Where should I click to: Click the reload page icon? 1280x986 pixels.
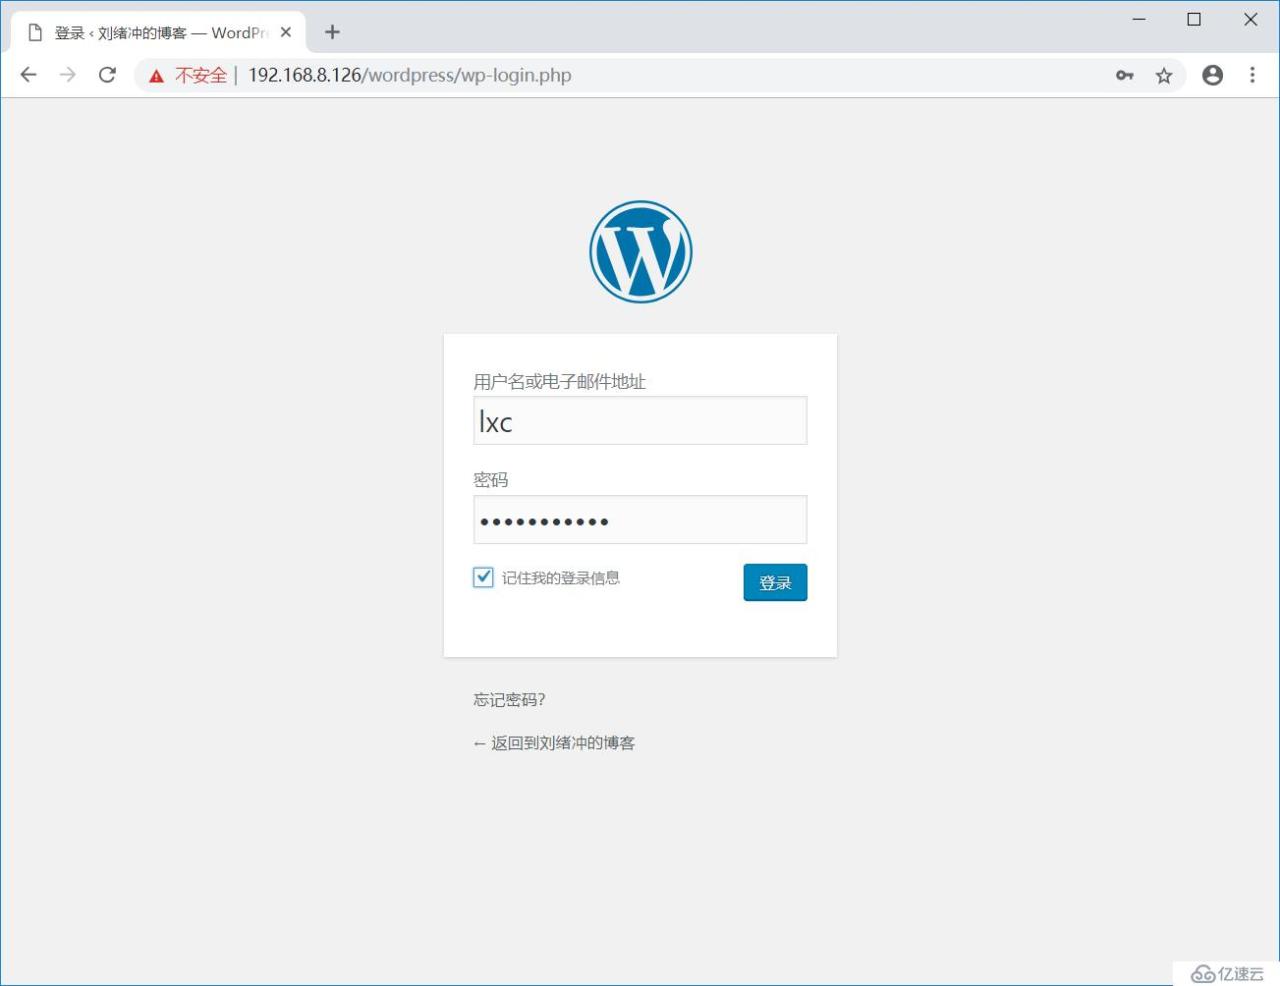coord(107,74)
